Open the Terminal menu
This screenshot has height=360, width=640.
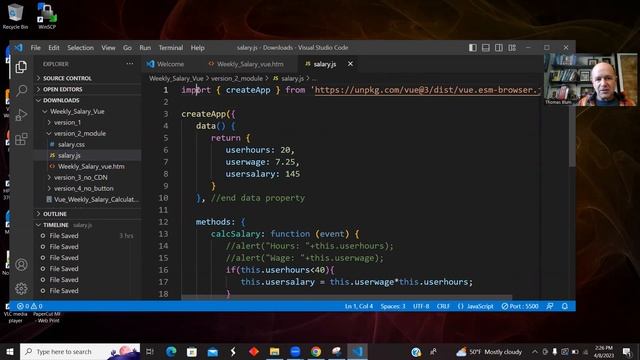[x=171, y=48]
